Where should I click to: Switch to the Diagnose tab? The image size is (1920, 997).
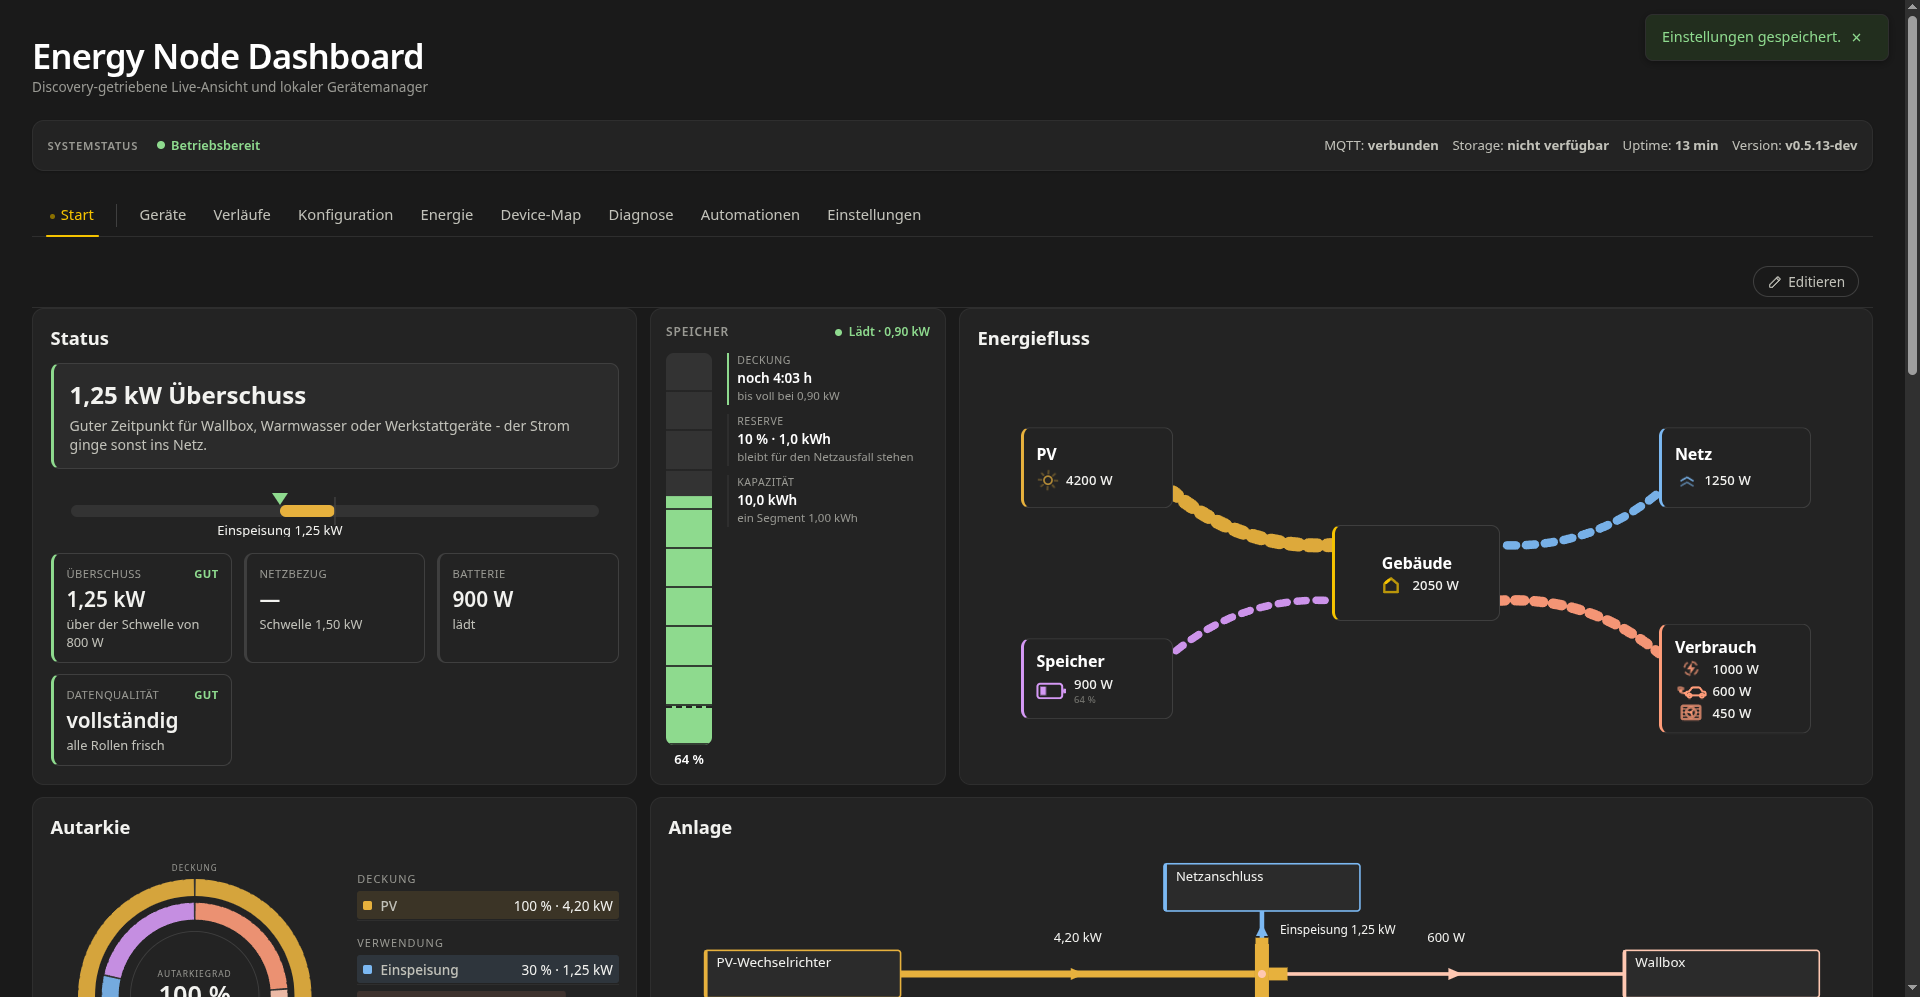(641, 215)
